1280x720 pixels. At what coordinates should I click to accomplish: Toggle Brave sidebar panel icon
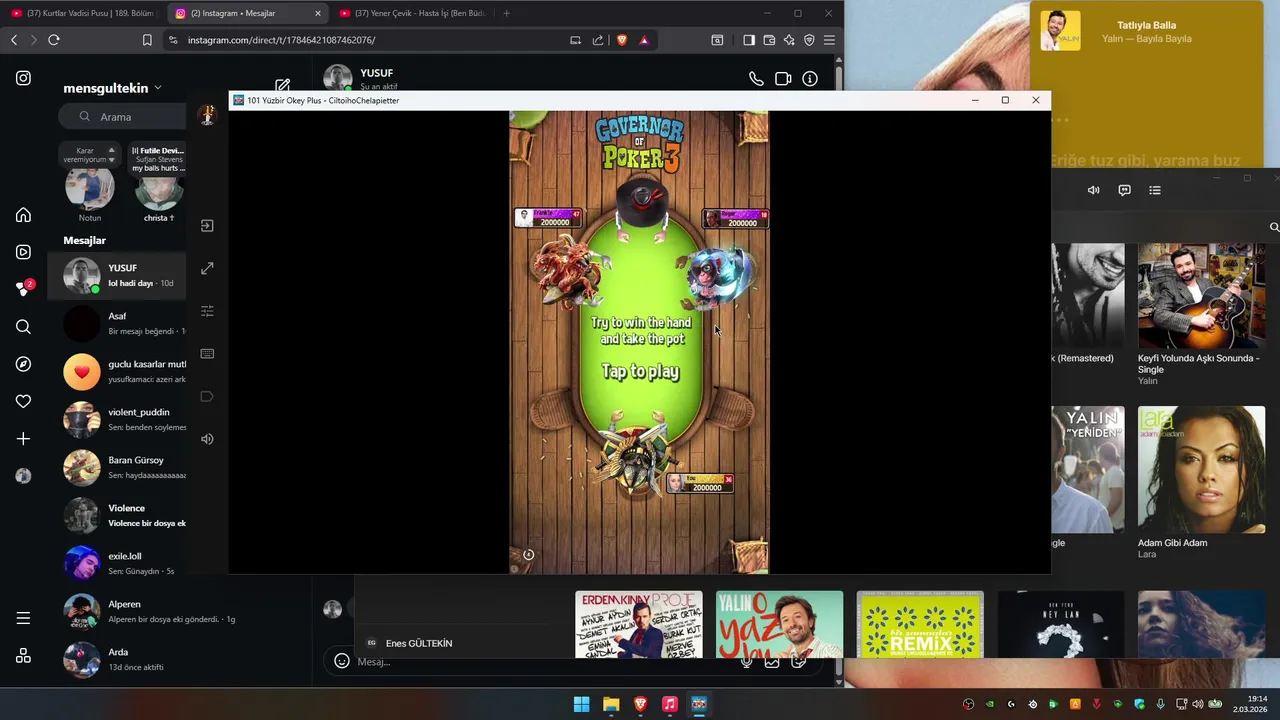[x=748, y=40]
